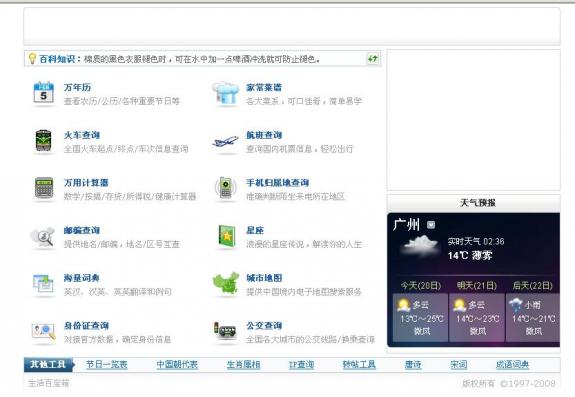Click the chef hat 家常菜谱 icon

pyautogui.click(x=225, y=93)
